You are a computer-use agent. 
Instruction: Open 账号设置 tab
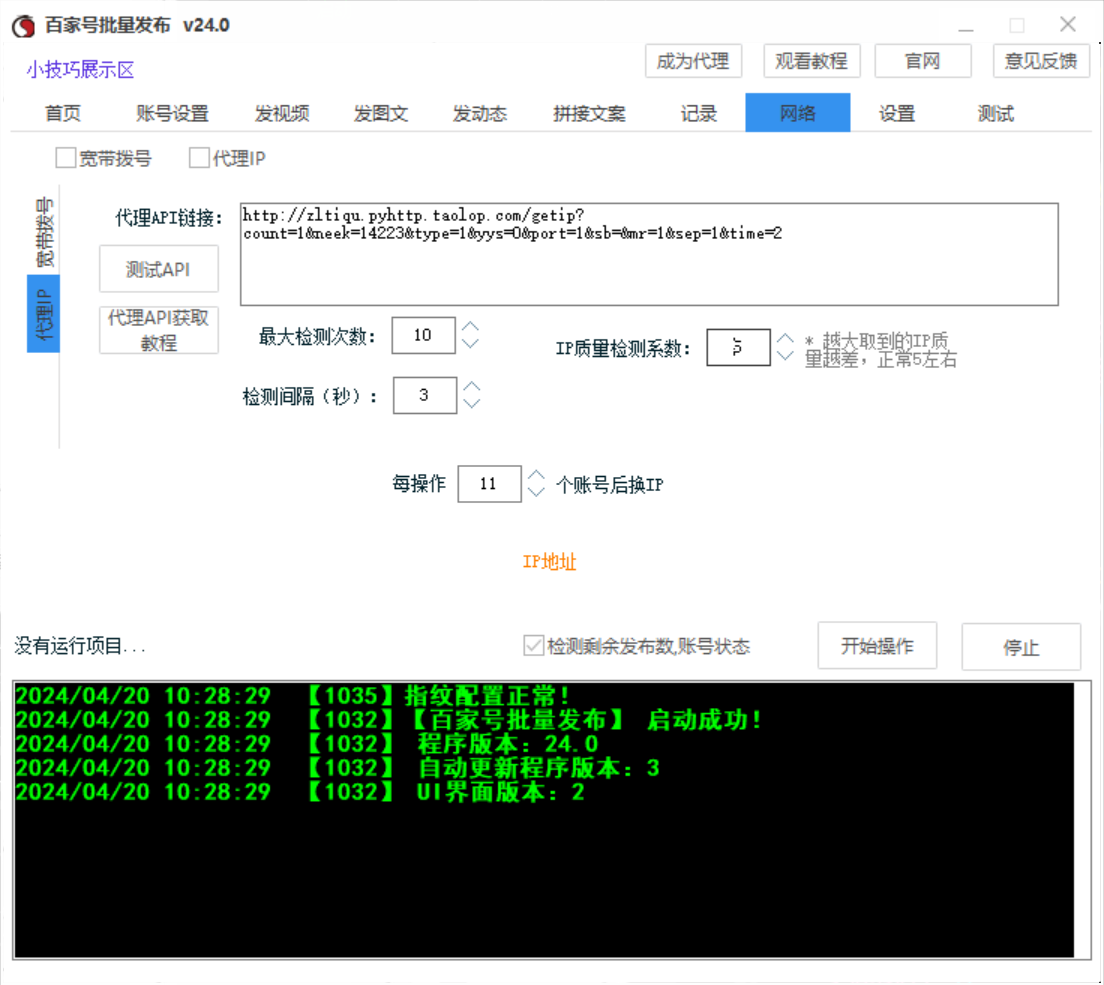[172, 113]
